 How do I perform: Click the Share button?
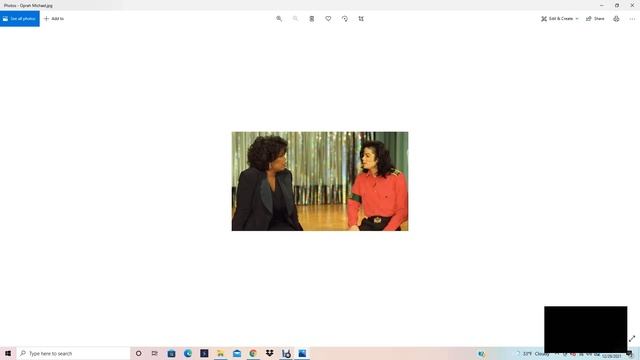[595, 19]
